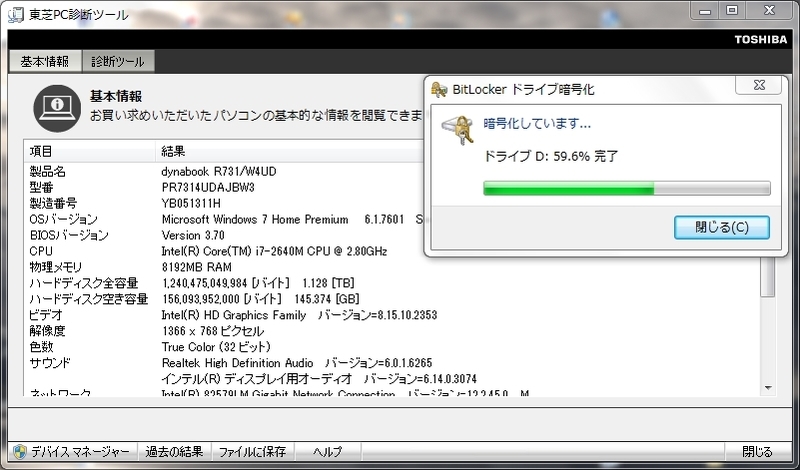The height and width of the screenshot is (470, 800).
Task: Select the 物理メモリ row label
Action: (x=56, y=267)
